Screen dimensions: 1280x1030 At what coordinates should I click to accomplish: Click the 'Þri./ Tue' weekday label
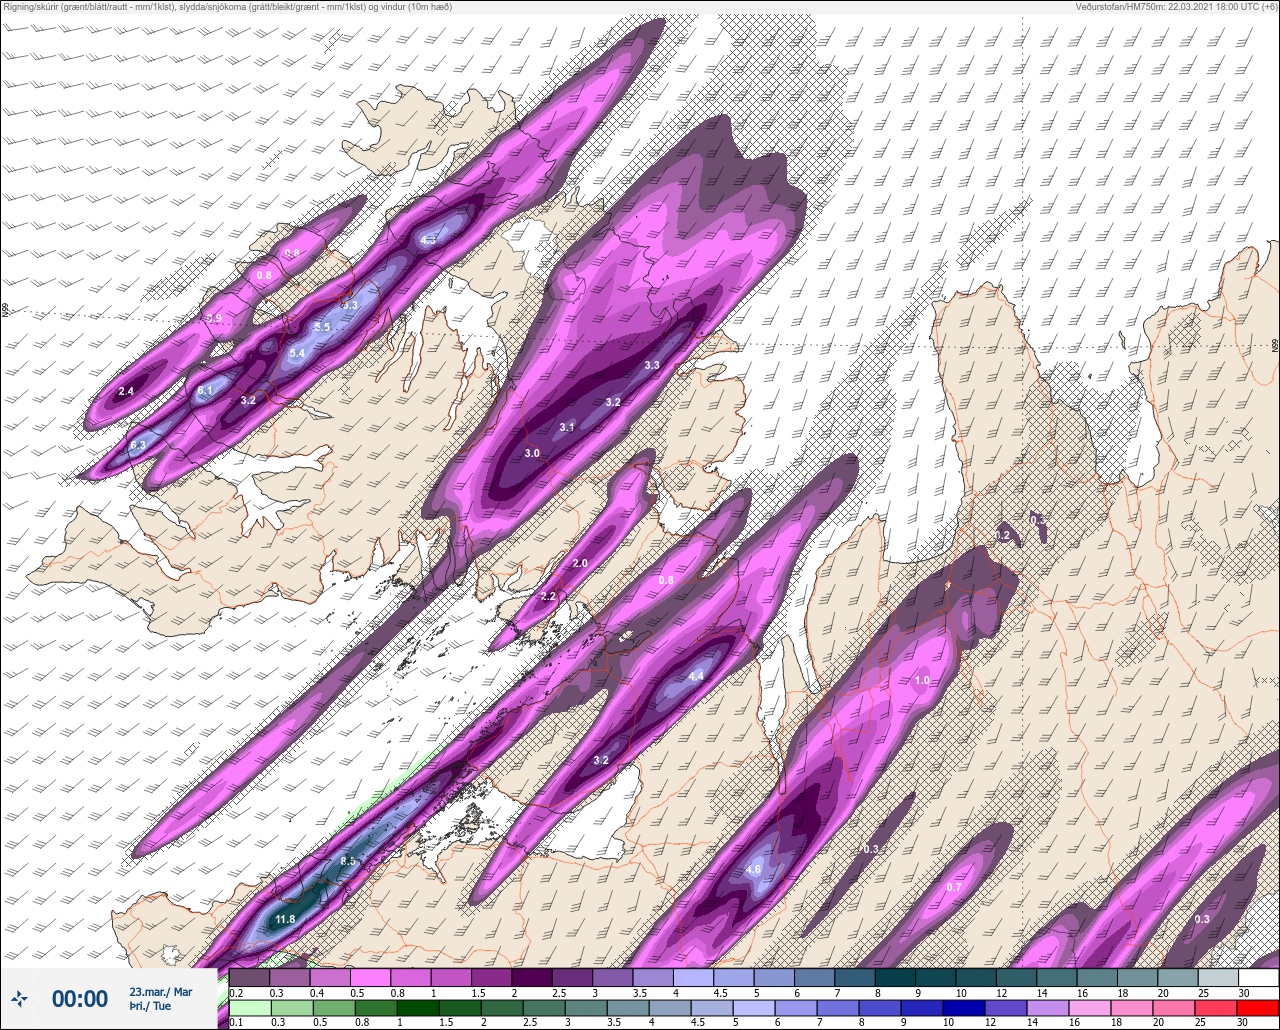tap(150, 1007)
